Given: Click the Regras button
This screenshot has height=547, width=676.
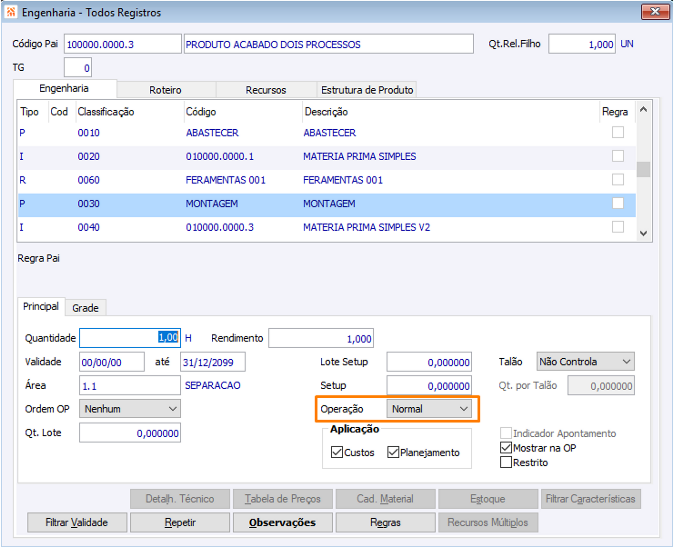Looking at the screenshot, I should click(385, 522).
